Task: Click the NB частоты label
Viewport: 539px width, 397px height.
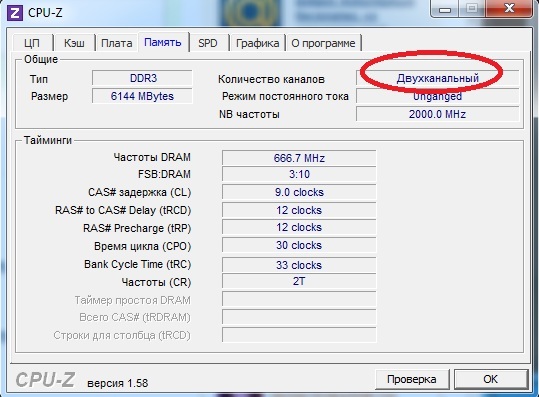Action: click(249, 114)
